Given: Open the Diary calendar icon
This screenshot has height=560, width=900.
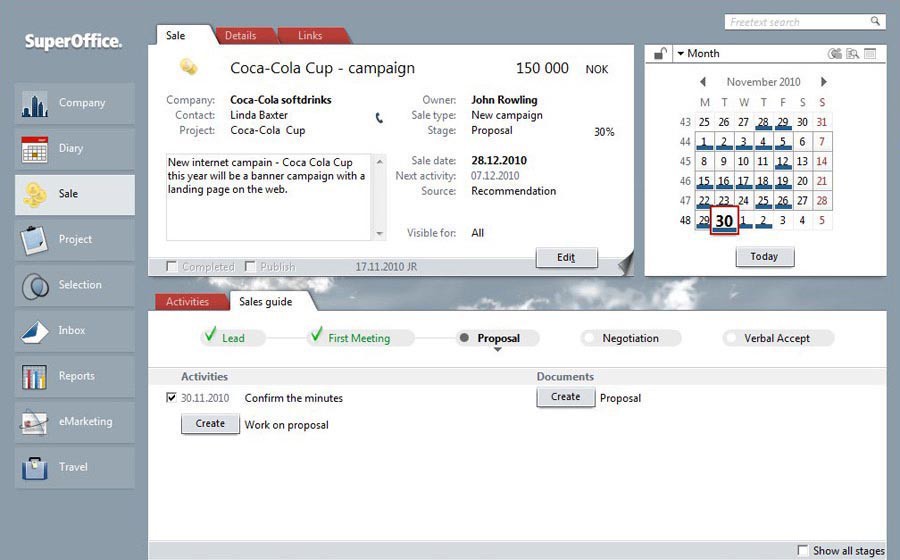Looking at the screenshot, I should [x=34, y=149].
